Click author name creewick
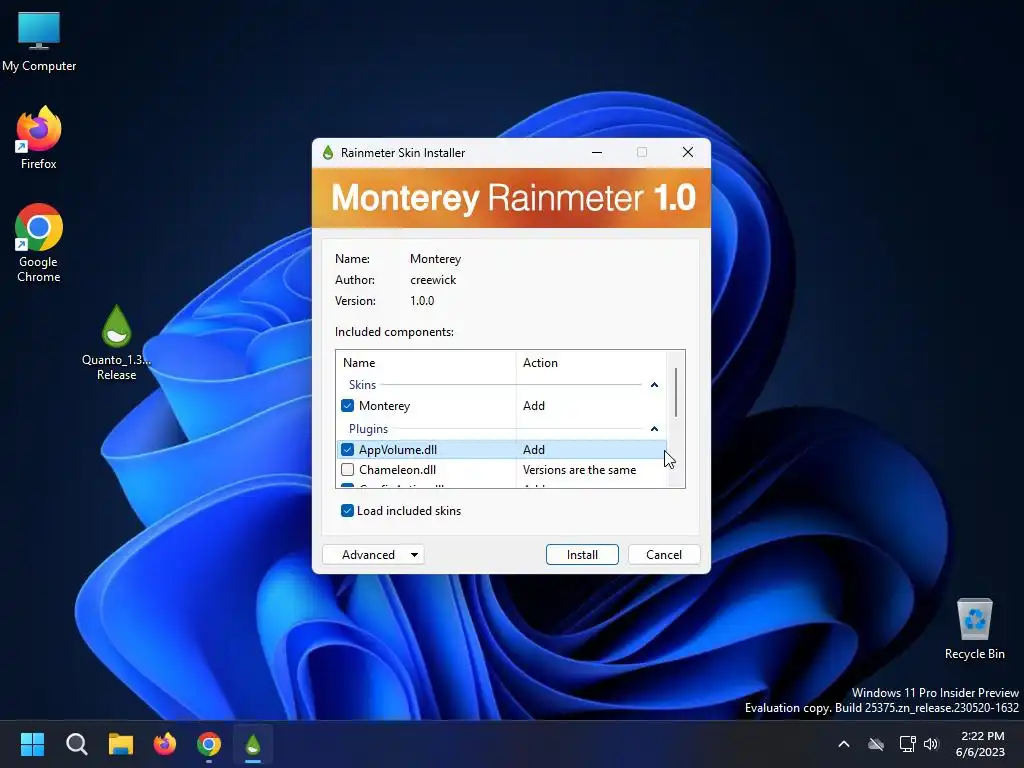The height and width of the screenshot is (768, 1024). 433,280
